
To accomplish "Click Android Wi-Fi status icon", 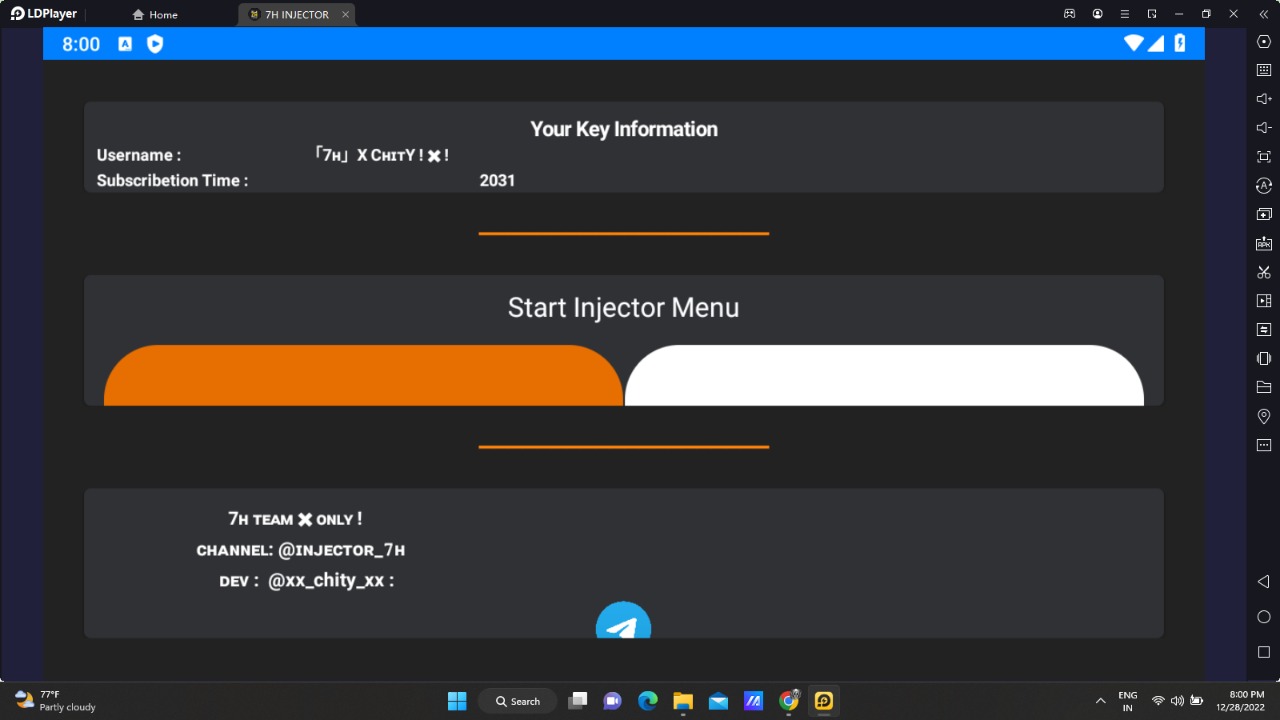I will (1133, 43).
